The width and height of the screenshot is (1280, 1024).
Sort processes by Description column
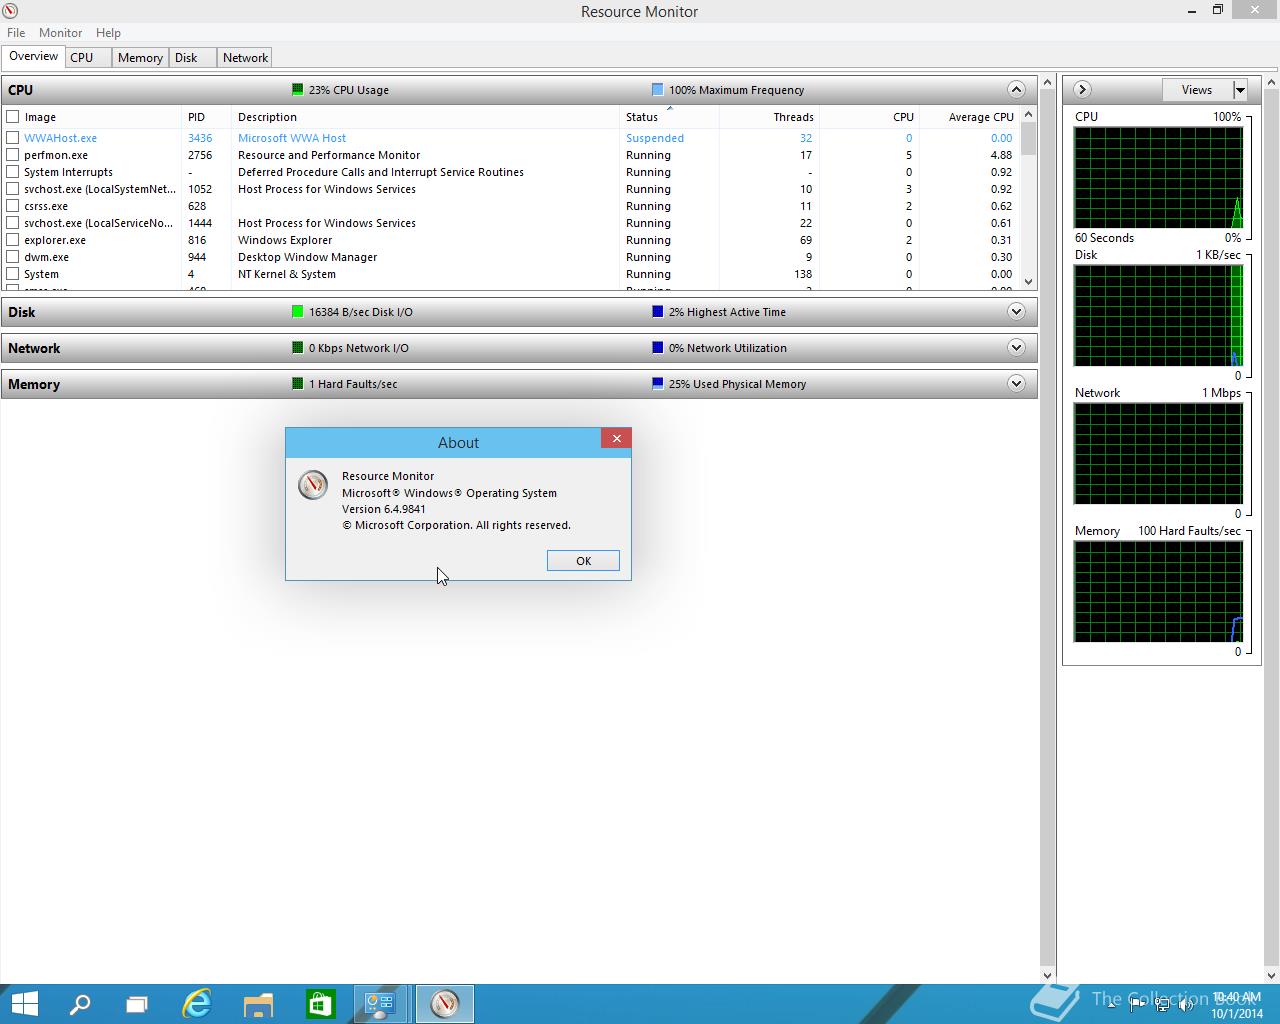425,116
